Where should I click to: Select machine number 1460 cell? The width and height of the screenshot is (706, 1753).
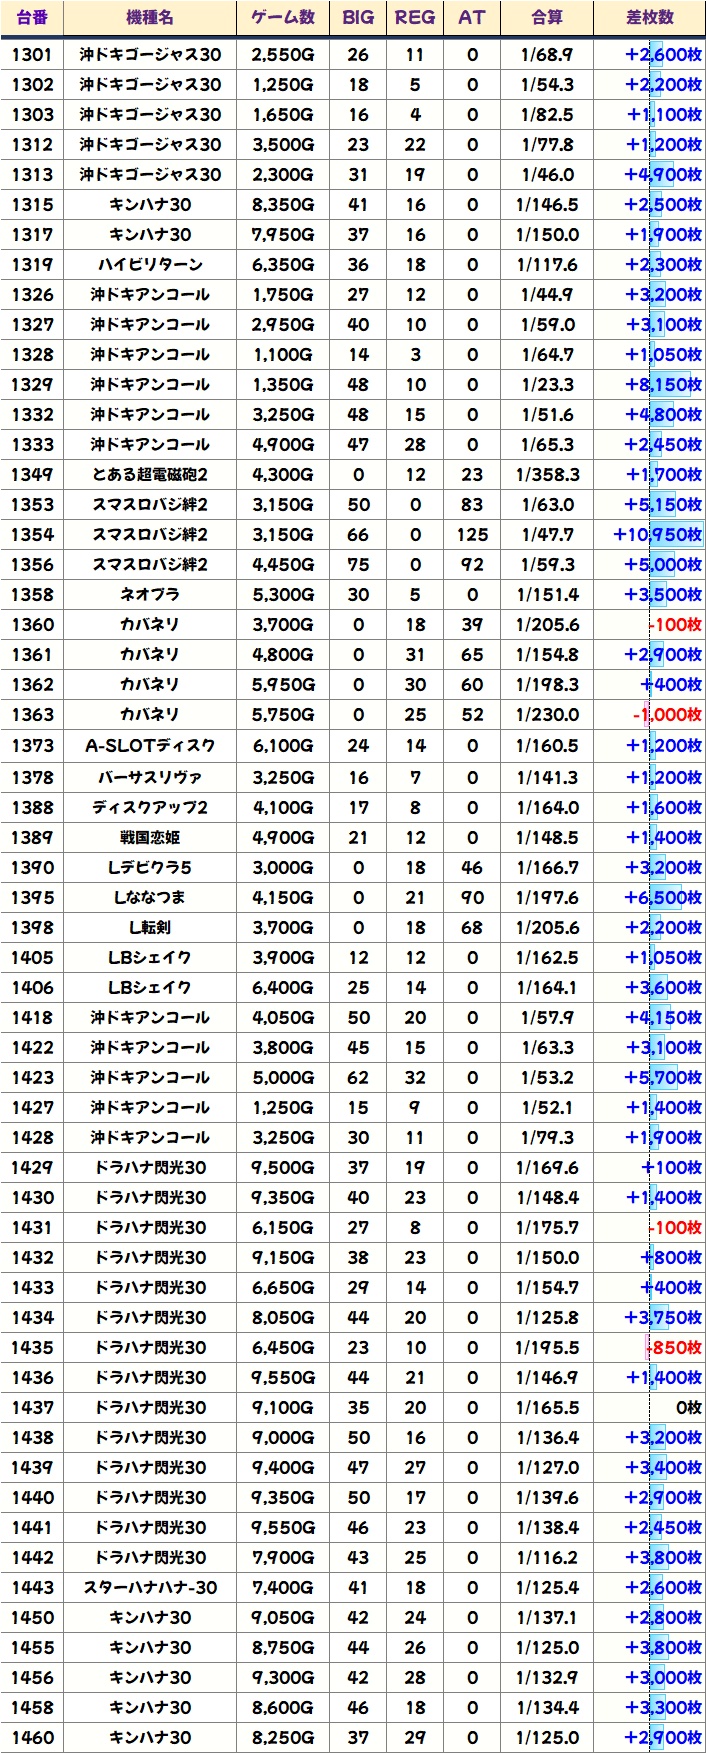(x=32, y=1738)
